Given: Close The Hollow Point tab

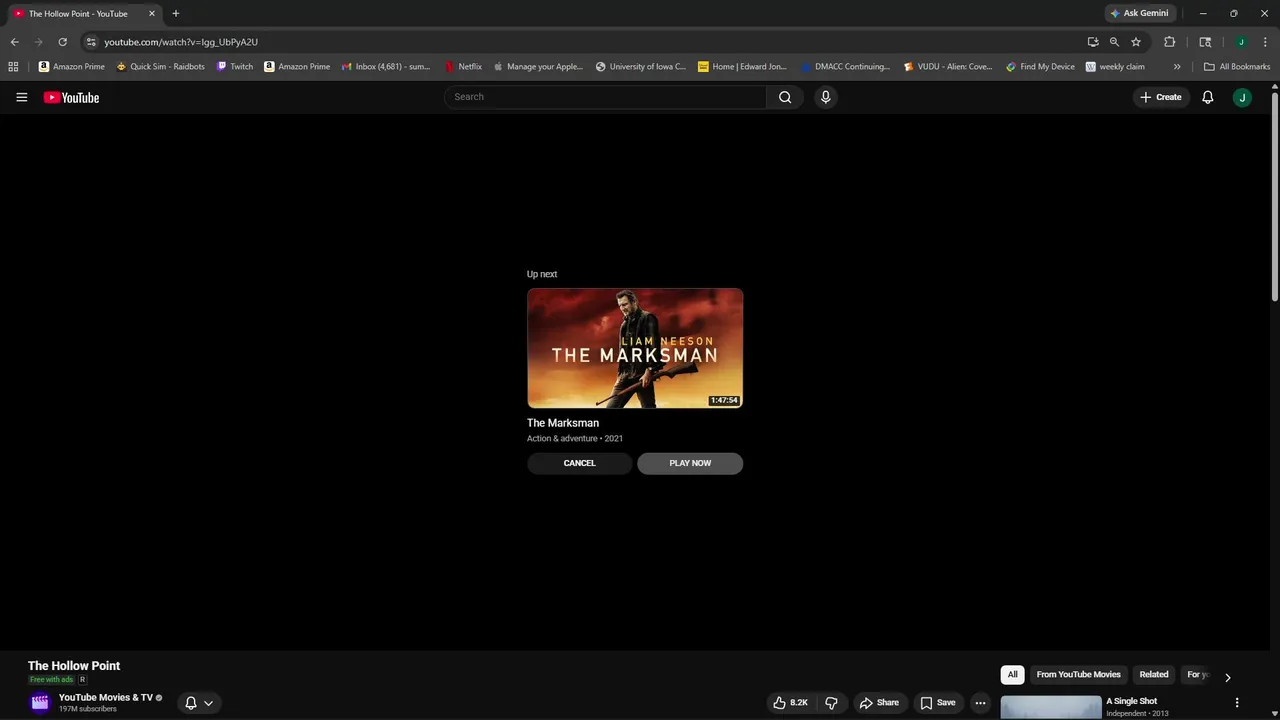Looking at the screenshot, I should pos(152,14).
